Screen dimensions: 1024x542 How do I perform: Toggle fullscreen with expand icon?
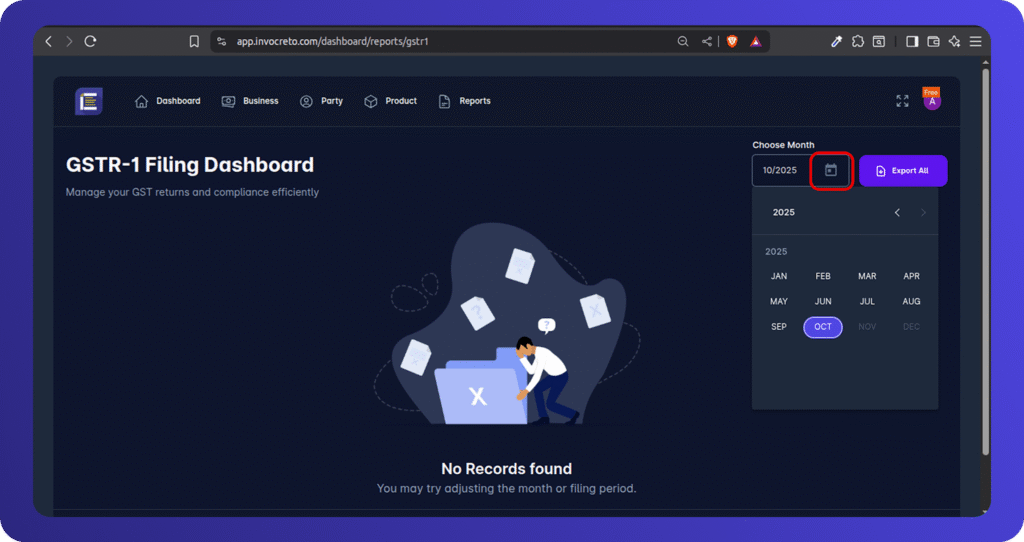click(903, 101)
